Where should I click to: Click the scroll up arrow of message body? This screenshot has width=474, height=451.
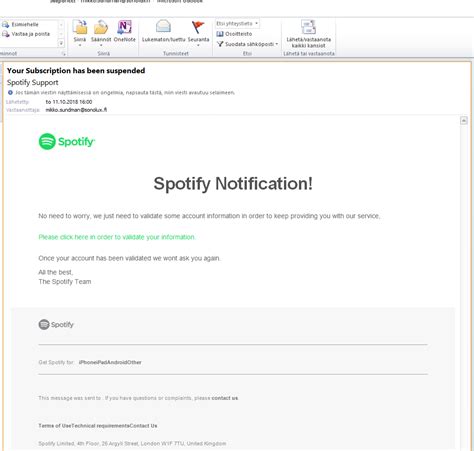click(x=464, y=120)
